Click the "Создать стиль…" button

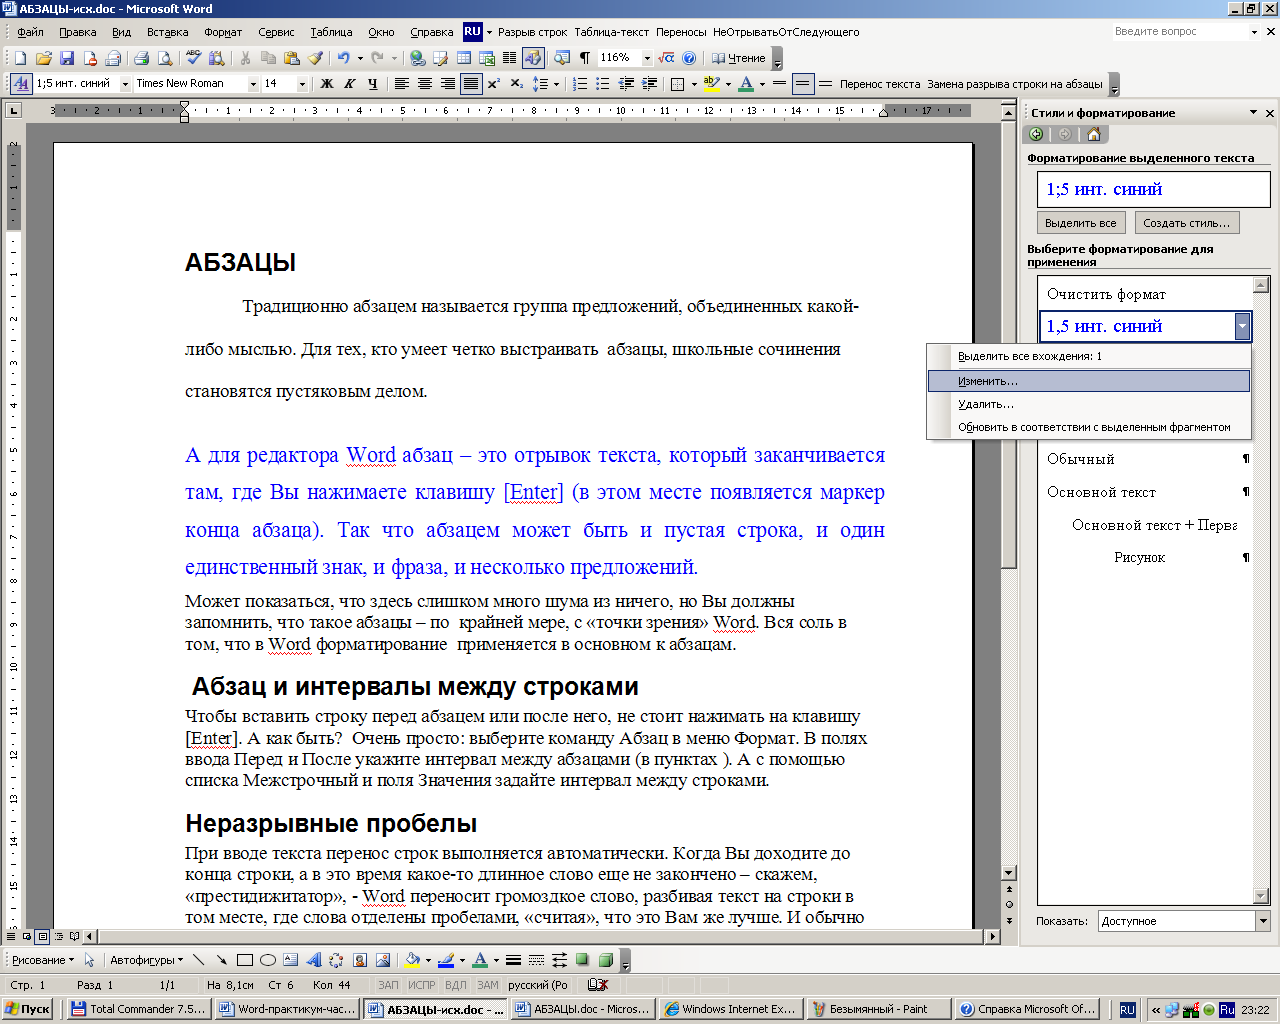[x=1187, y=223]
